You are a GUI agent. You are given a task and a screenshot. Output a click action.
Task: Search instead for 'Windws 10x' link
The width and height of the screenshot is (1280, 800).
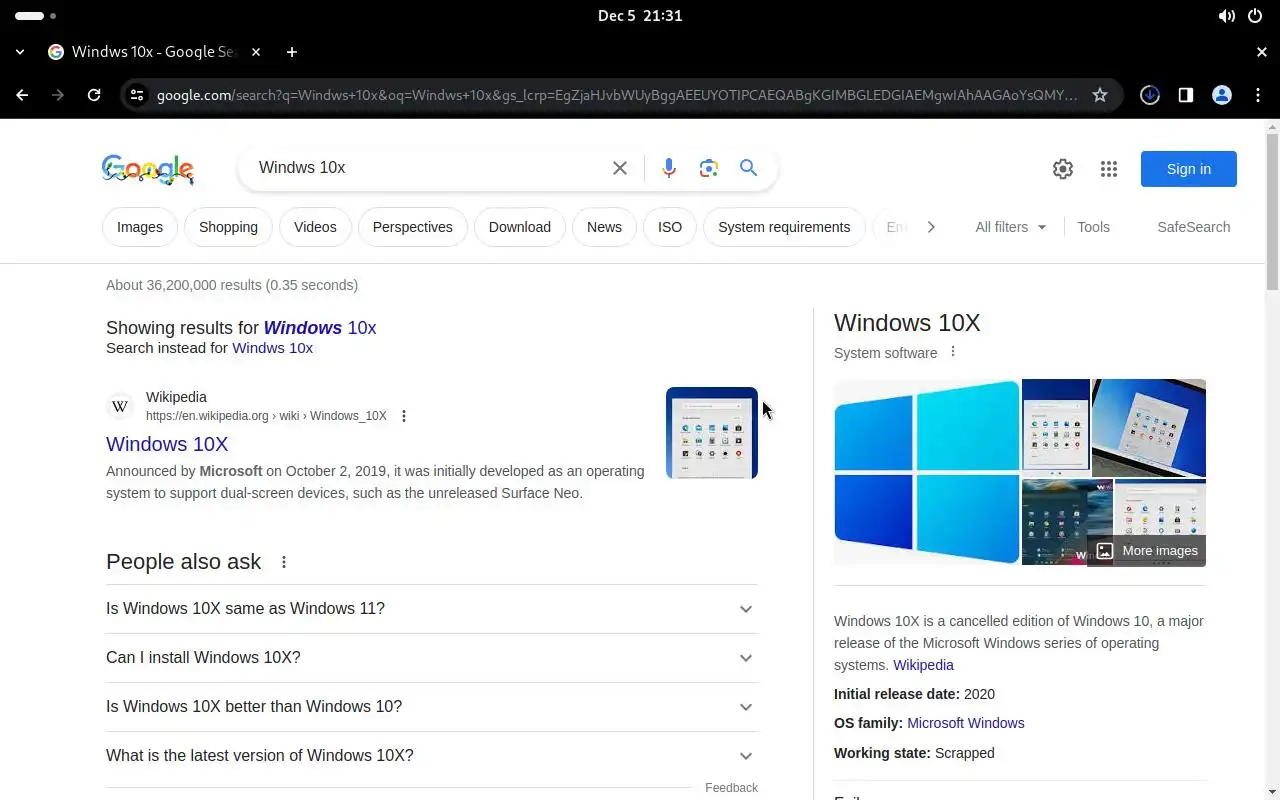tap(272, 348)
